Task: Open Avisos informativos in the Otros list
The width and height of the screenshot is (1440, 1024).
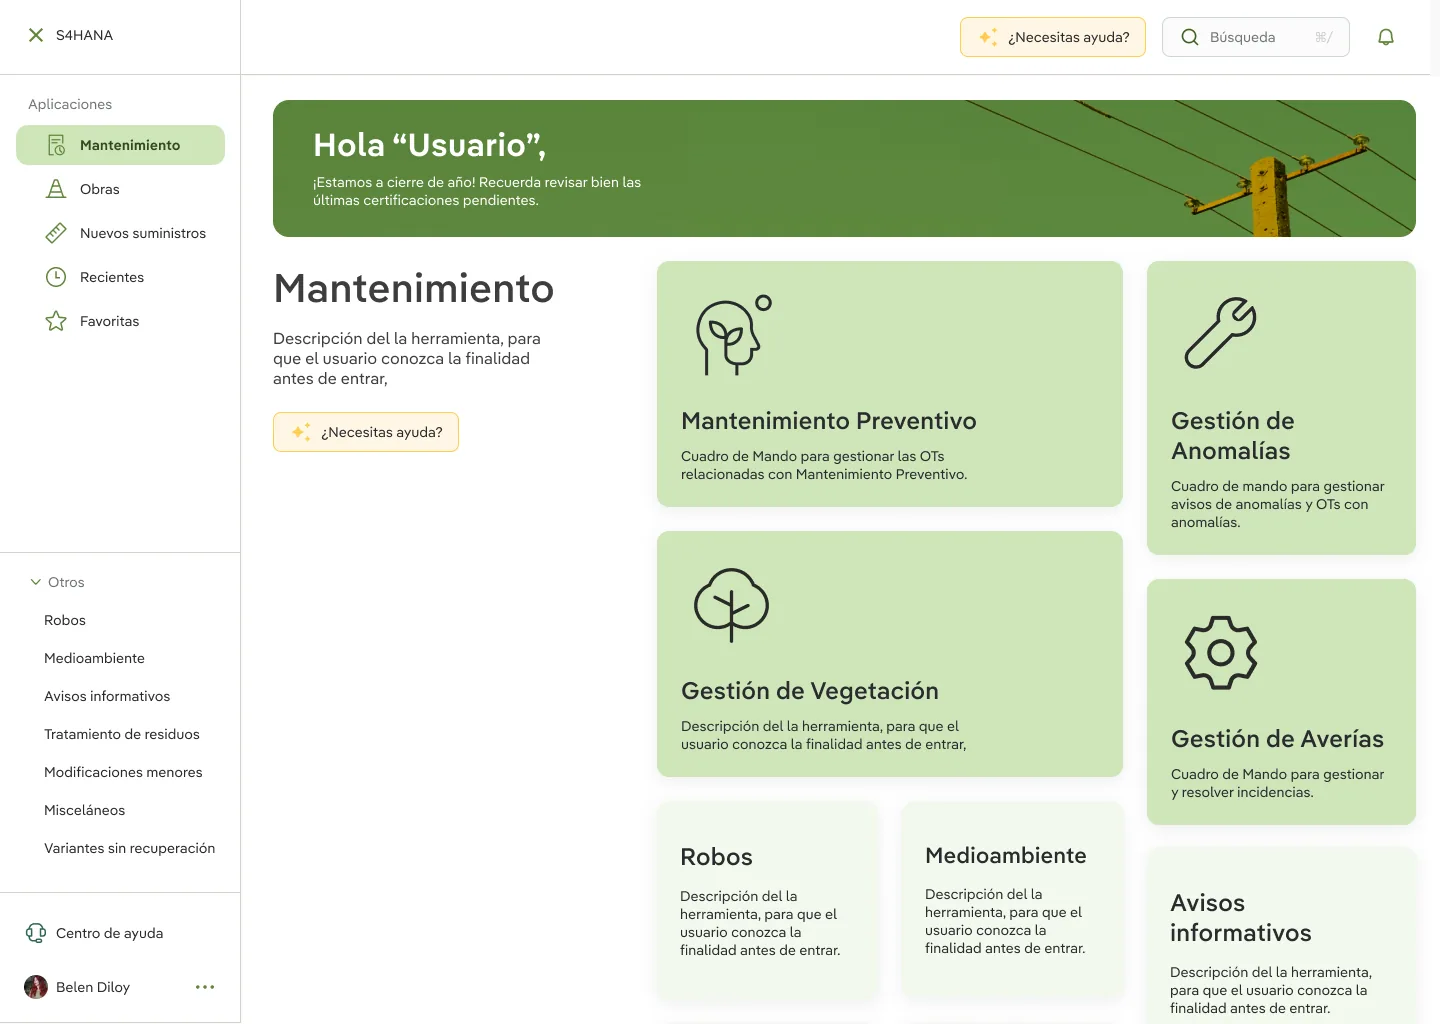Action: click(107, 696)
